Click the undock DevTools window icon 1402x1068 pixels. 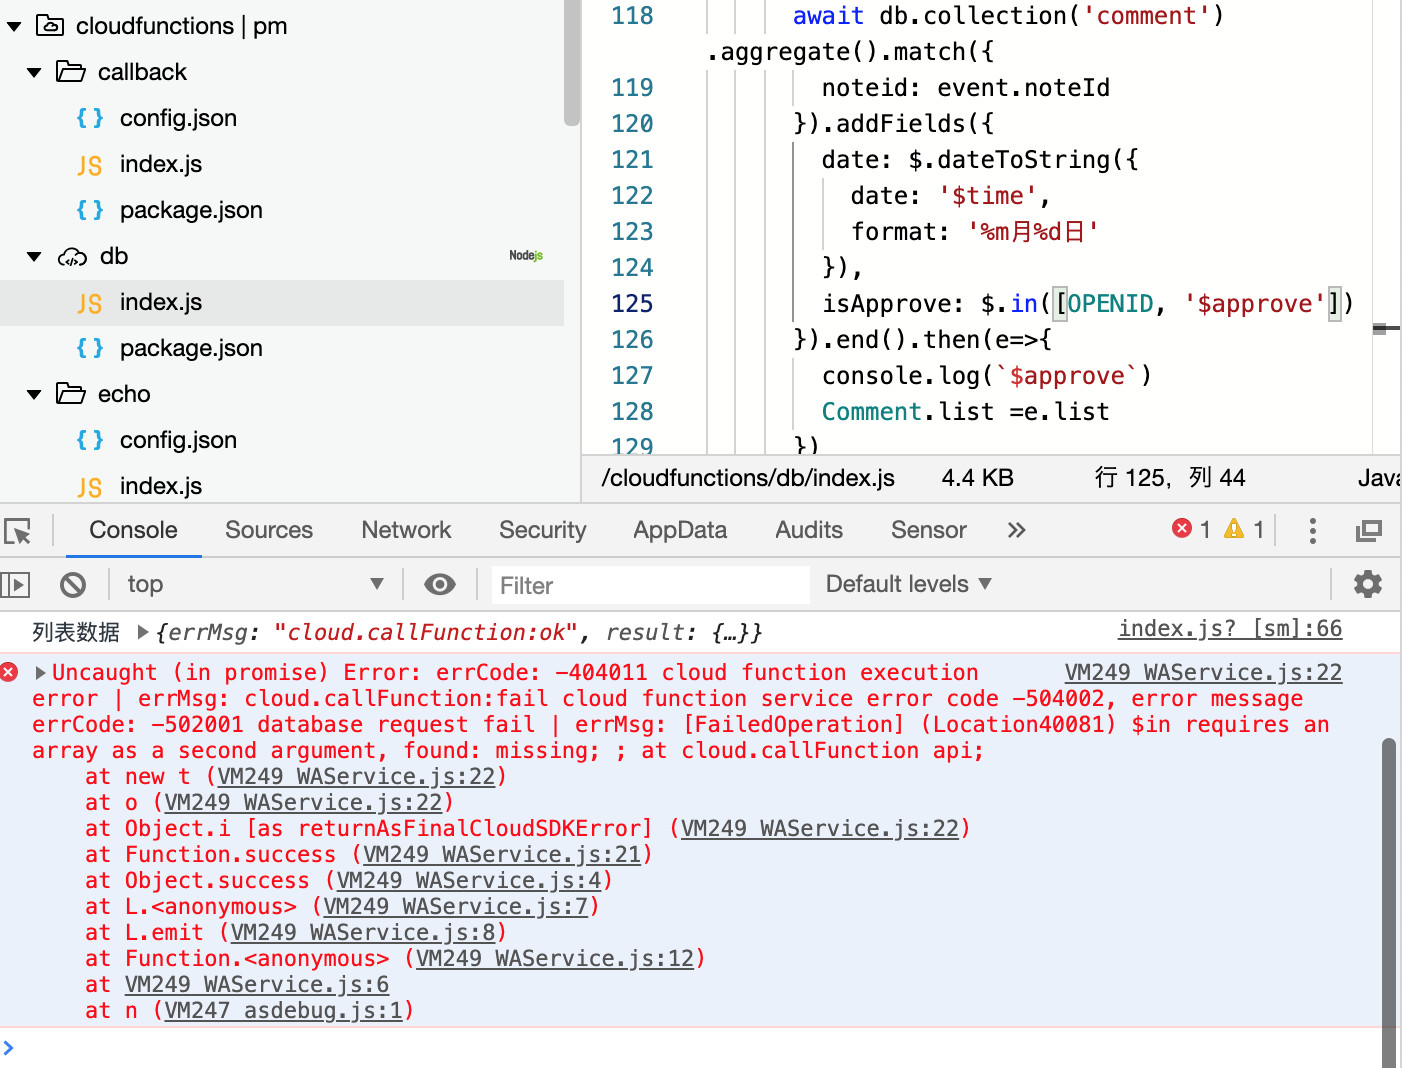tap(1368, 531)
